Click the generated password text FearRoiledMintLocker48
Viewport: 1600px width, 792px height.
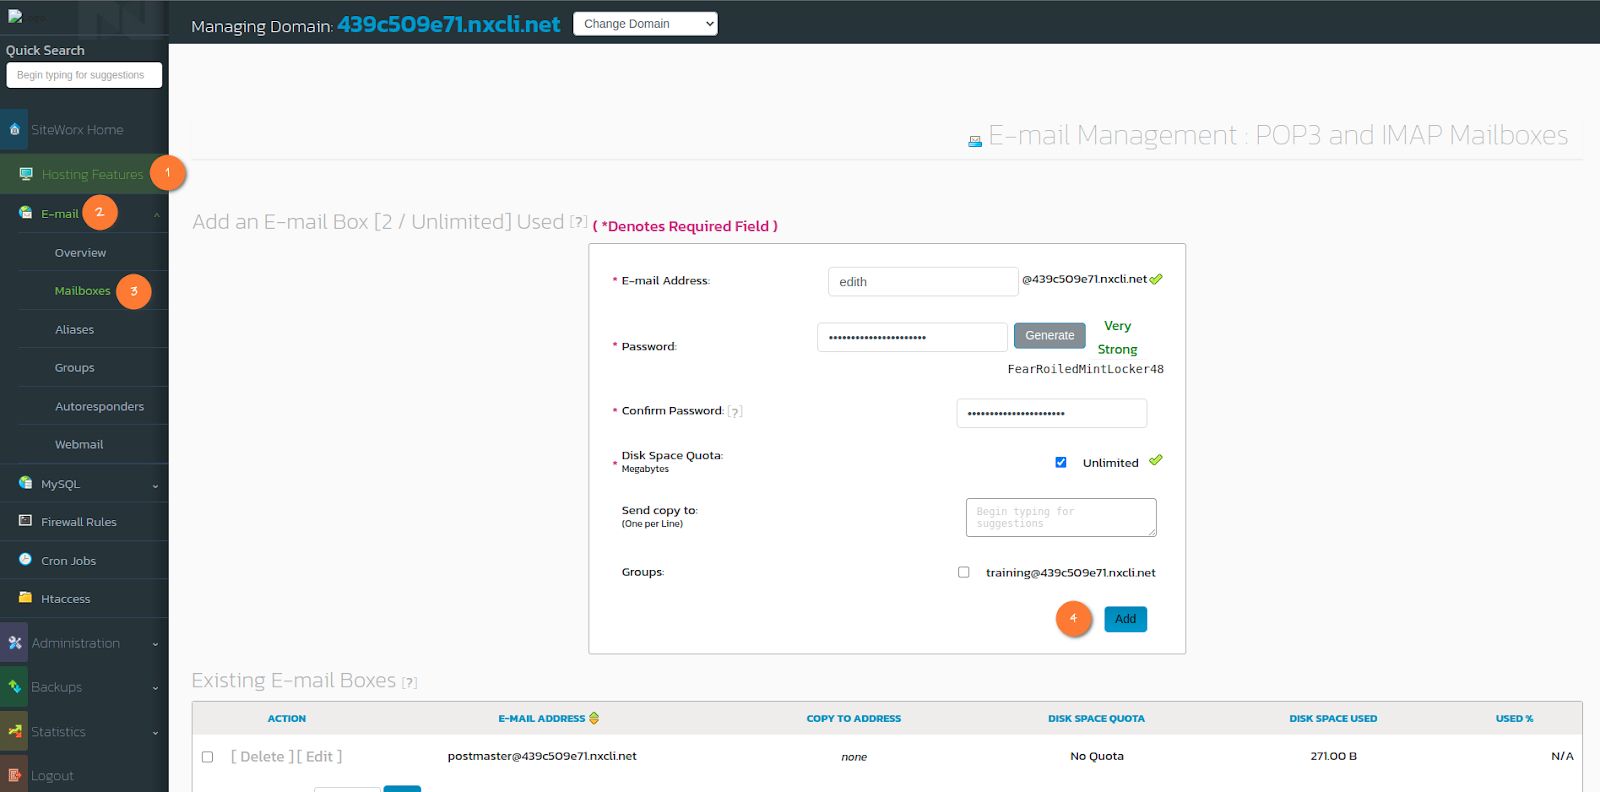[1085, 369]
